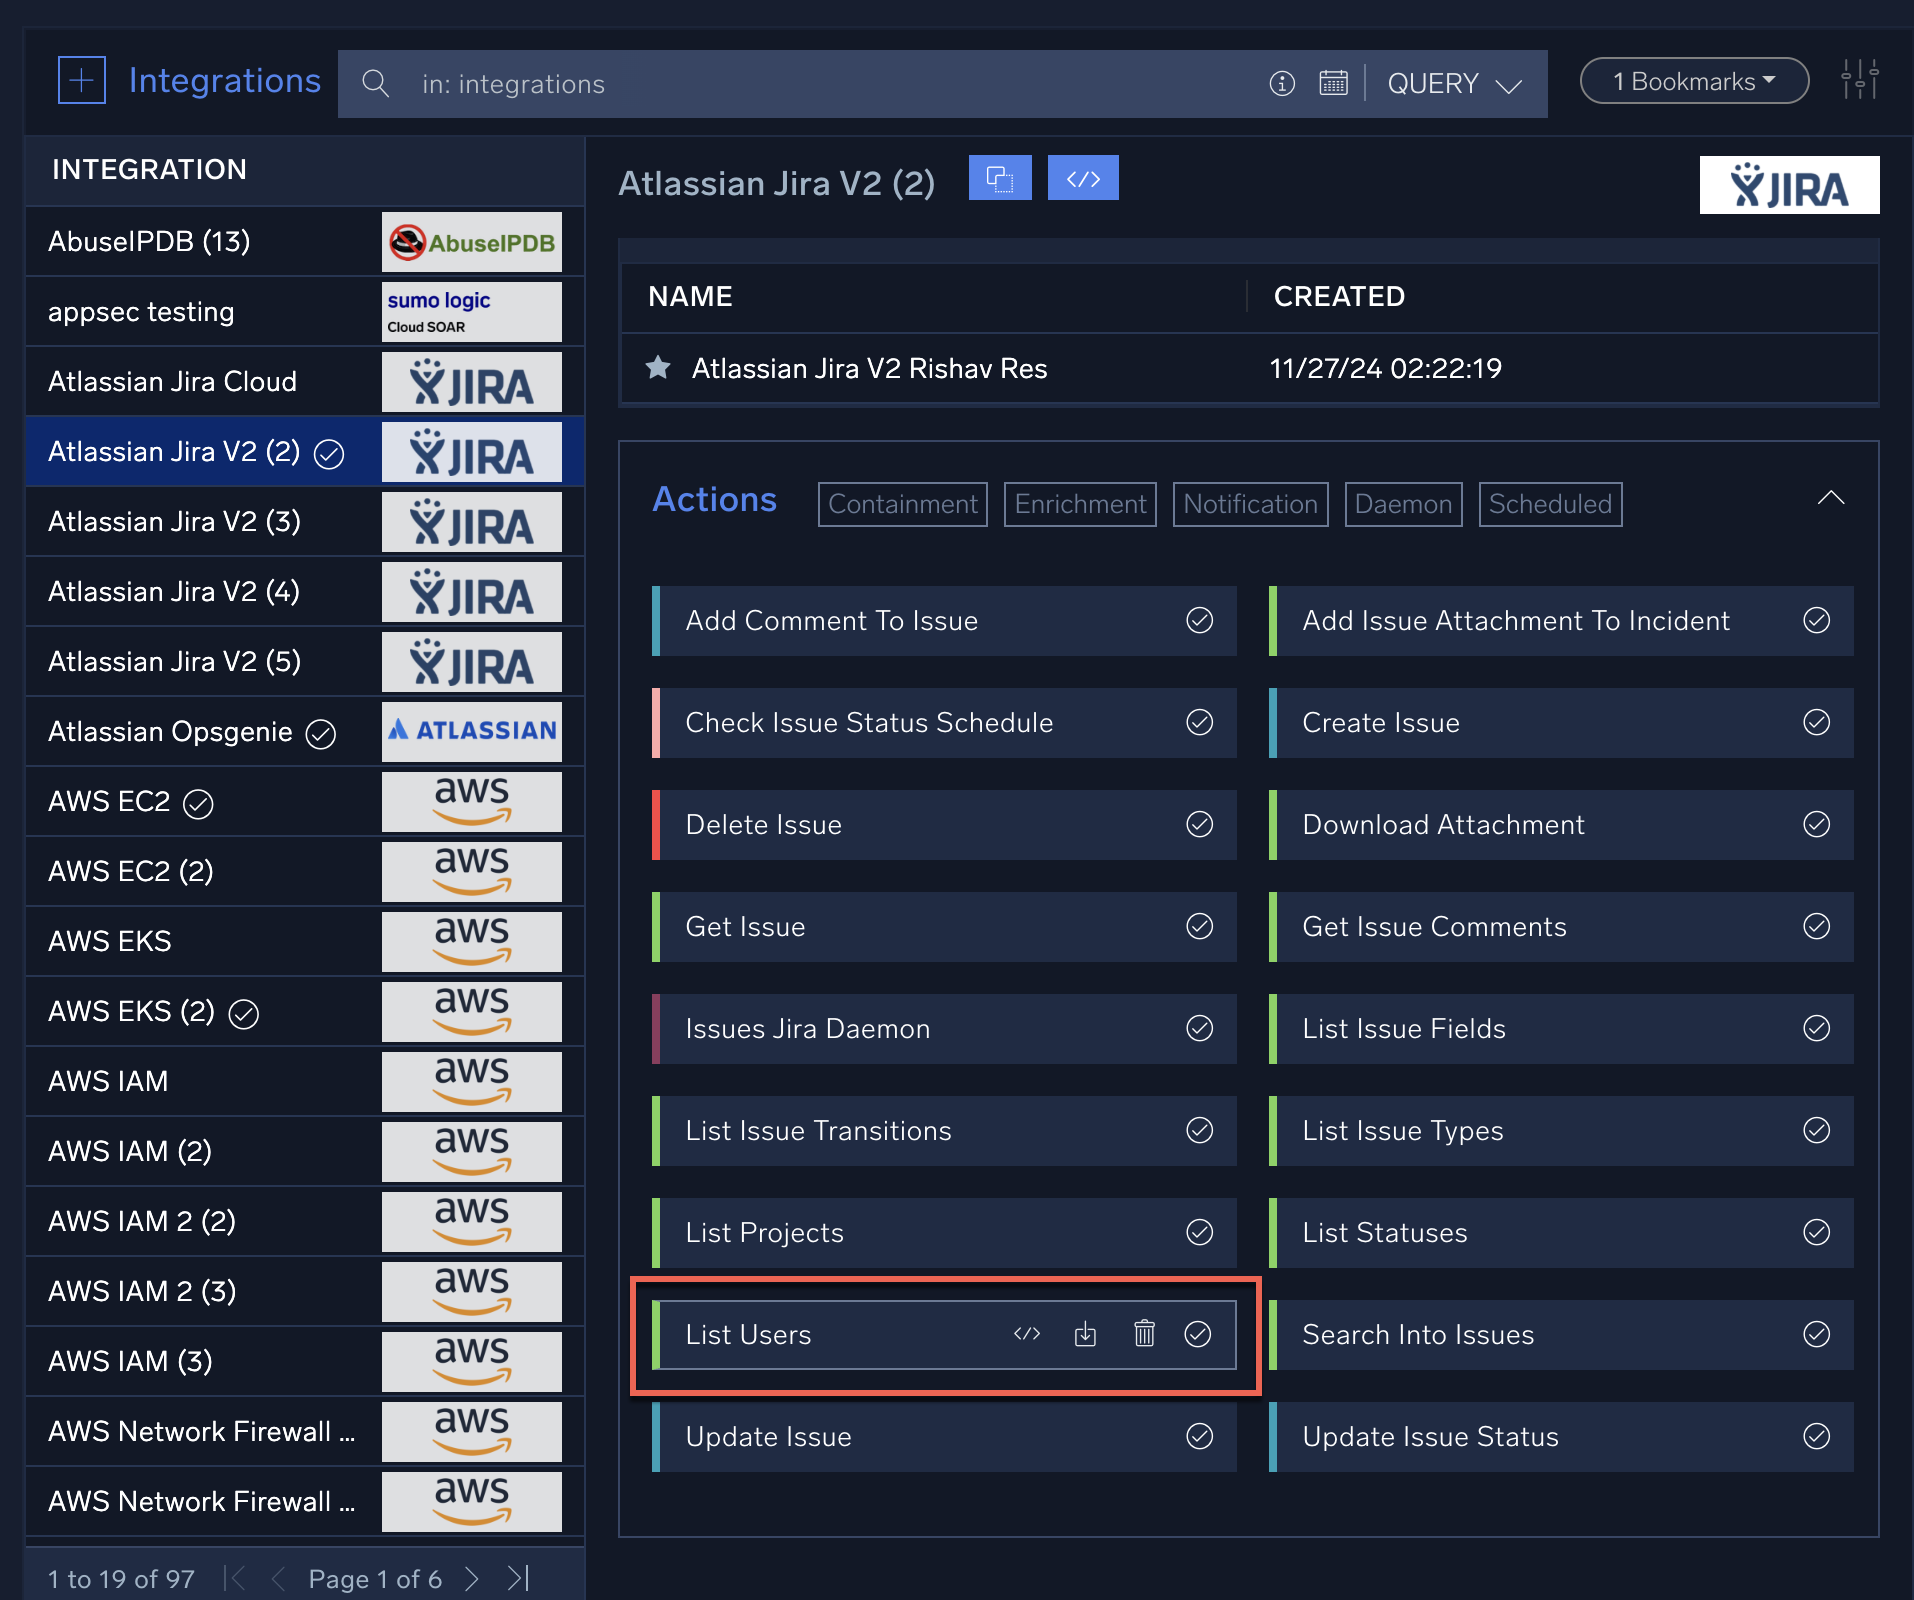
Task: Click the plus icon to add integration
Action: tap(82, 80)
